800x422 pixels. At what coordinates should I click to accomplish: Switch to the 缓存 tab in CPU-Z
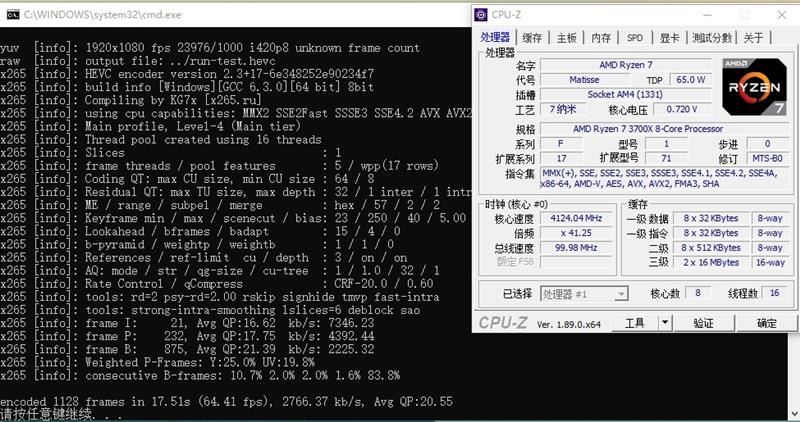coord(532,38)
